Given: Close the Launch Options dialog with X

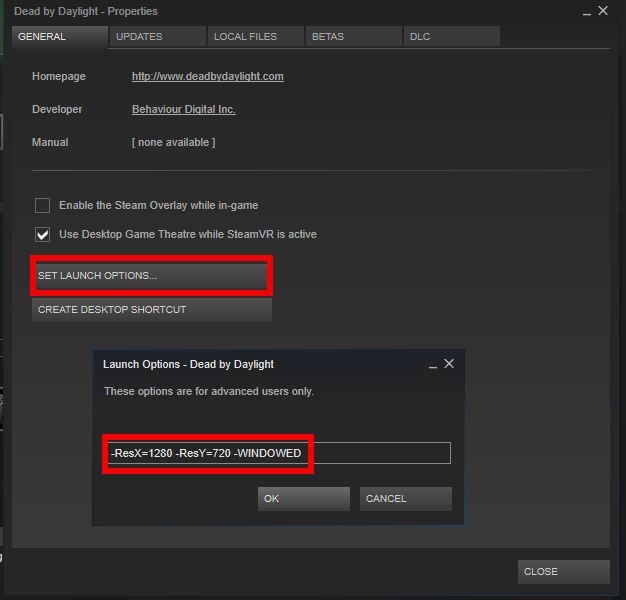Looking at the screenshot, I should (449, 364).
